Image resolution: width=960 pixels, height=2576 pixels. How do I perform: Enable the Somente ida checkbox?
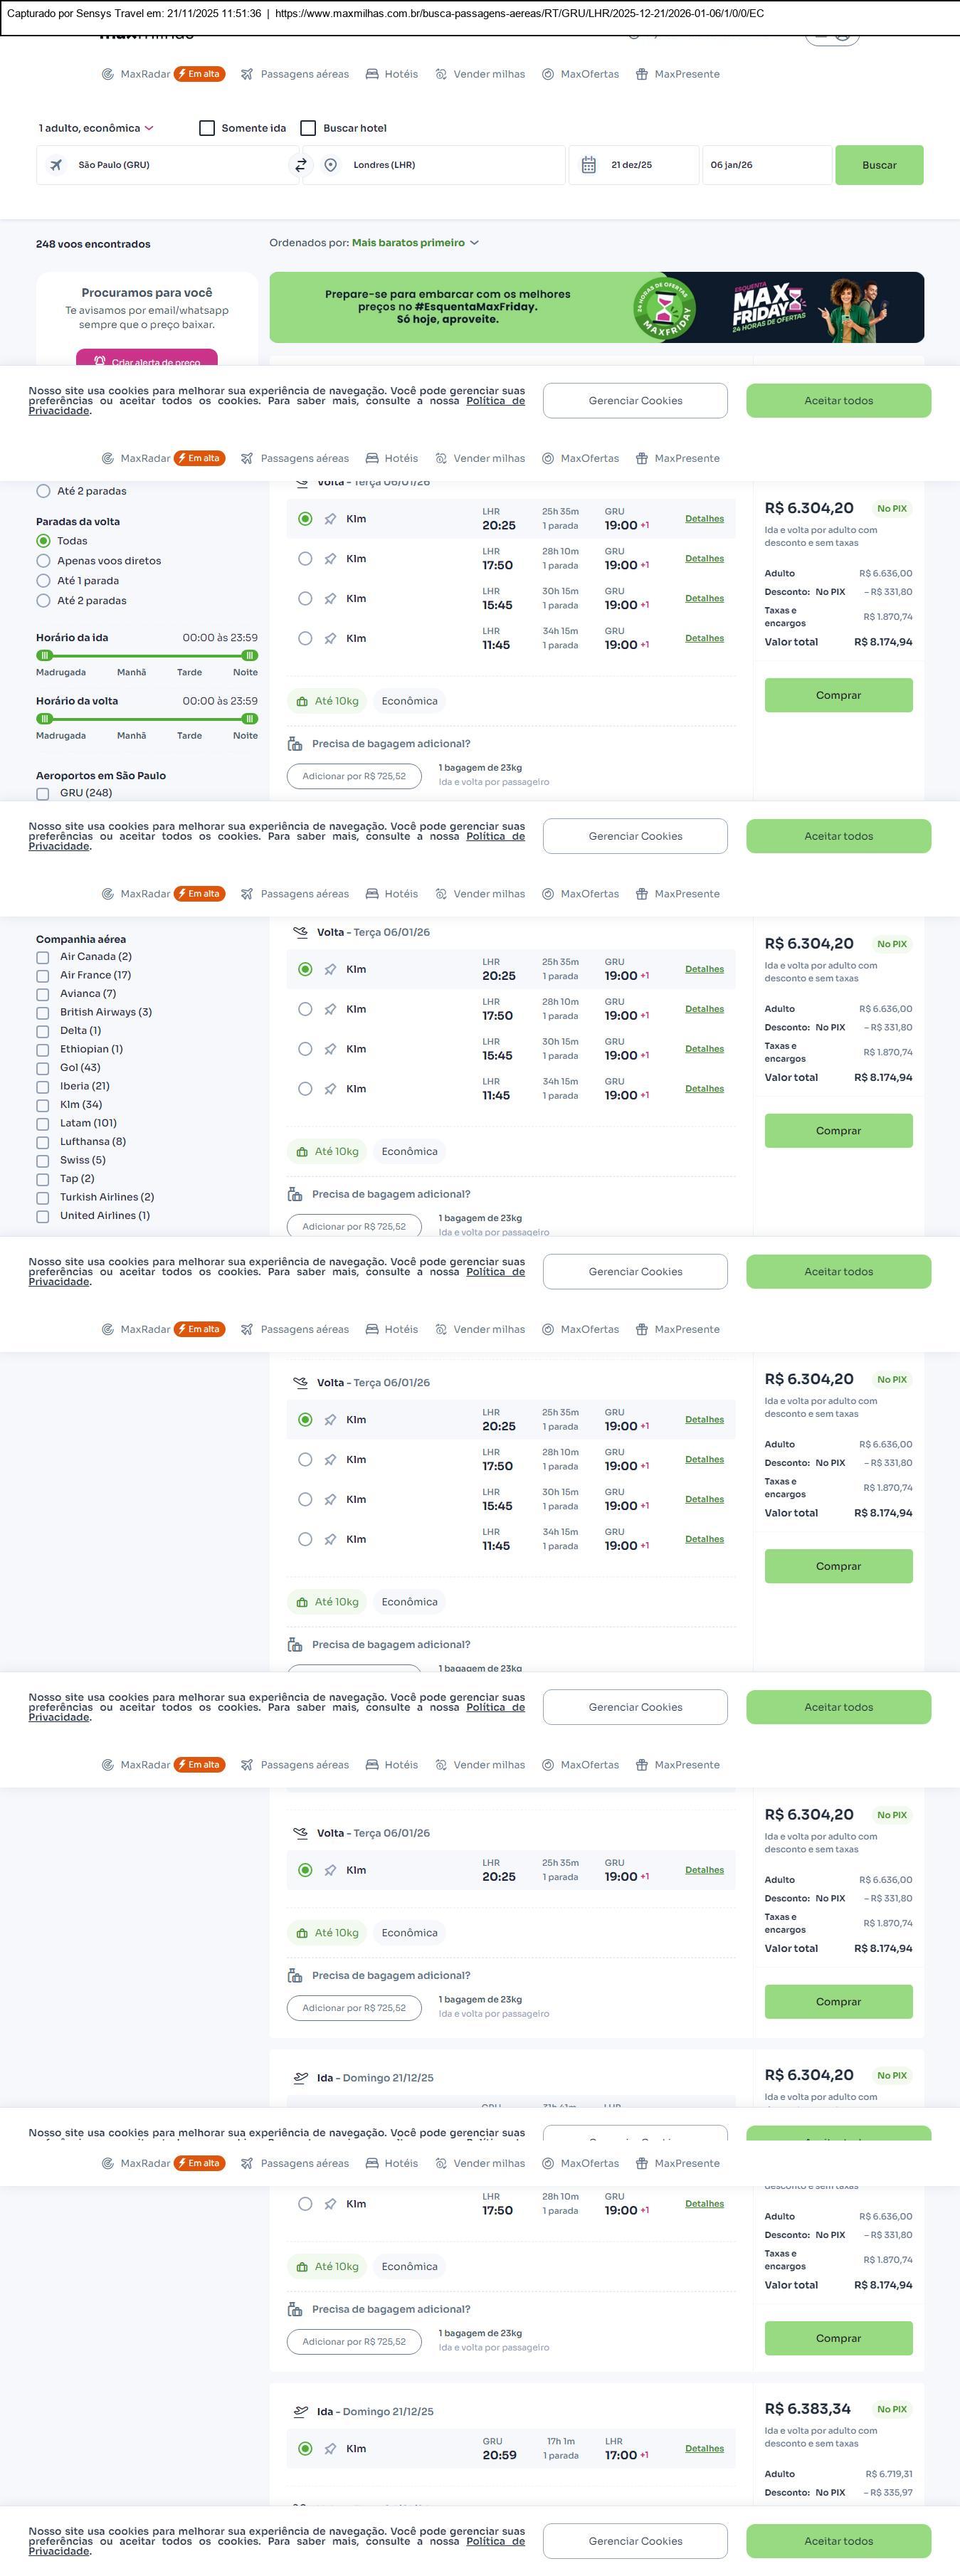[207, 128]
